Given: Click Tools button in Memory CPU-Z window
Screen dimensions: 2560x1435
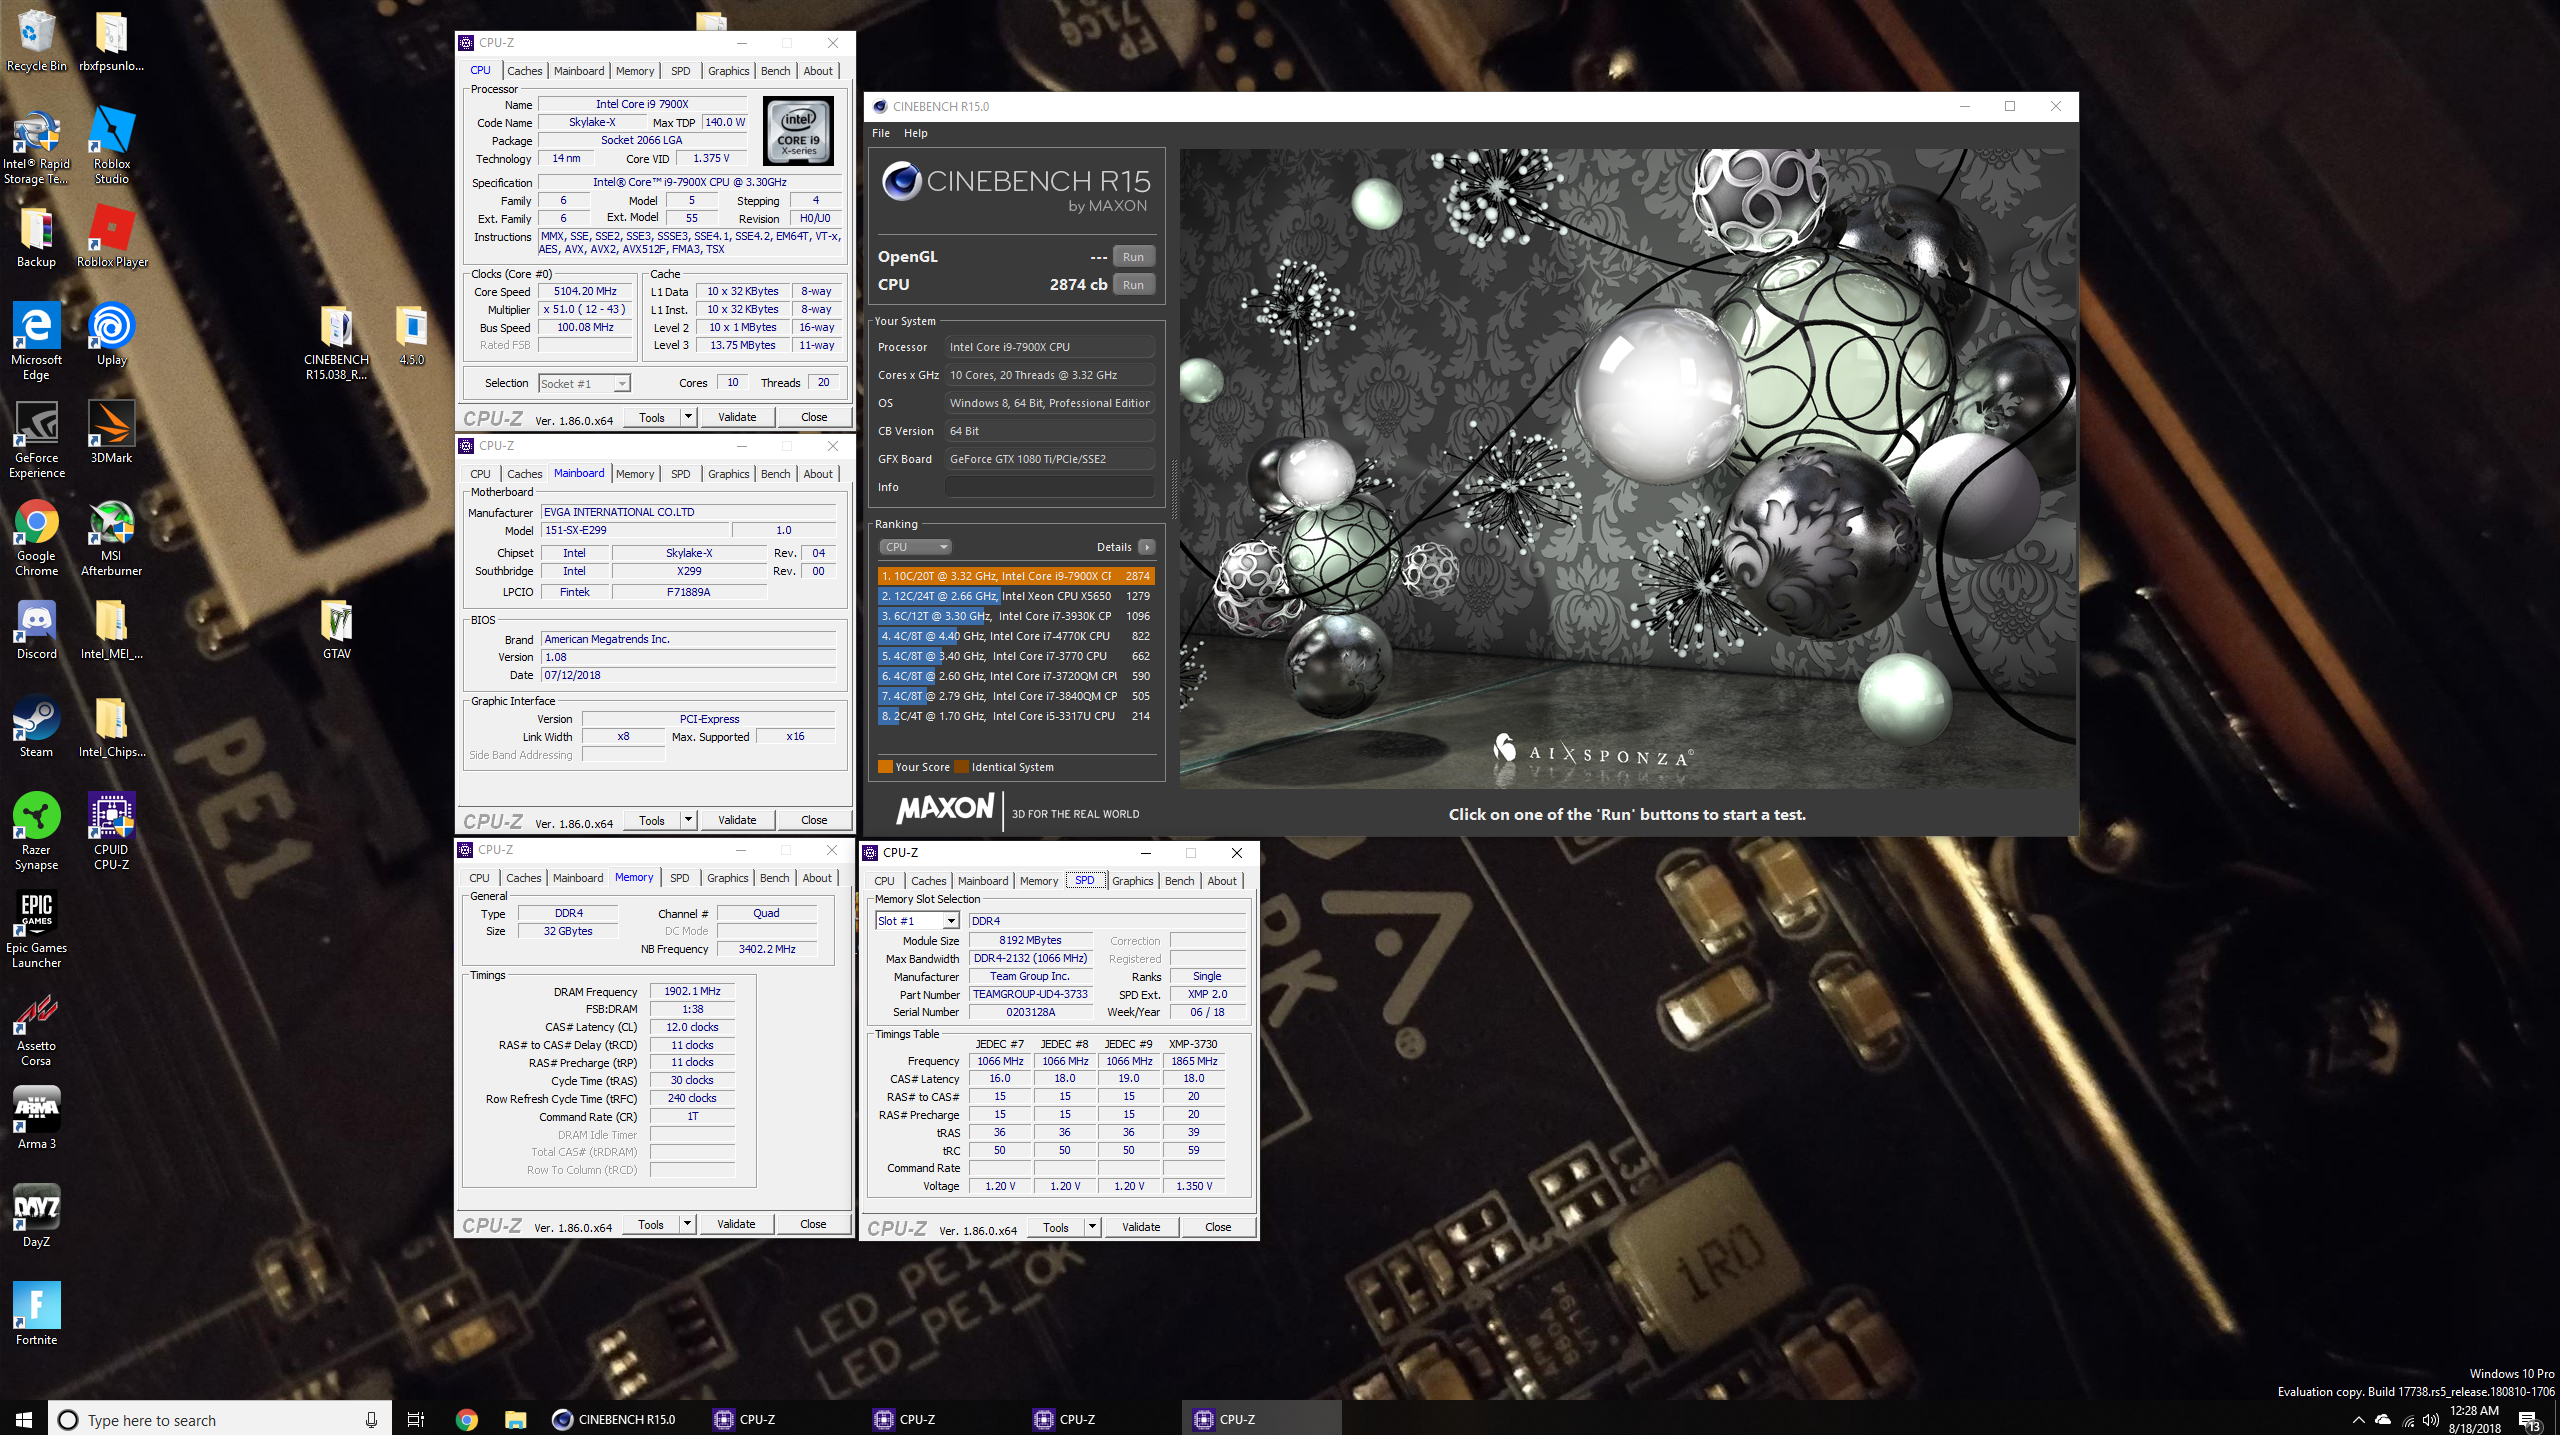Looking at the screenshot, I should [651, 1224].
